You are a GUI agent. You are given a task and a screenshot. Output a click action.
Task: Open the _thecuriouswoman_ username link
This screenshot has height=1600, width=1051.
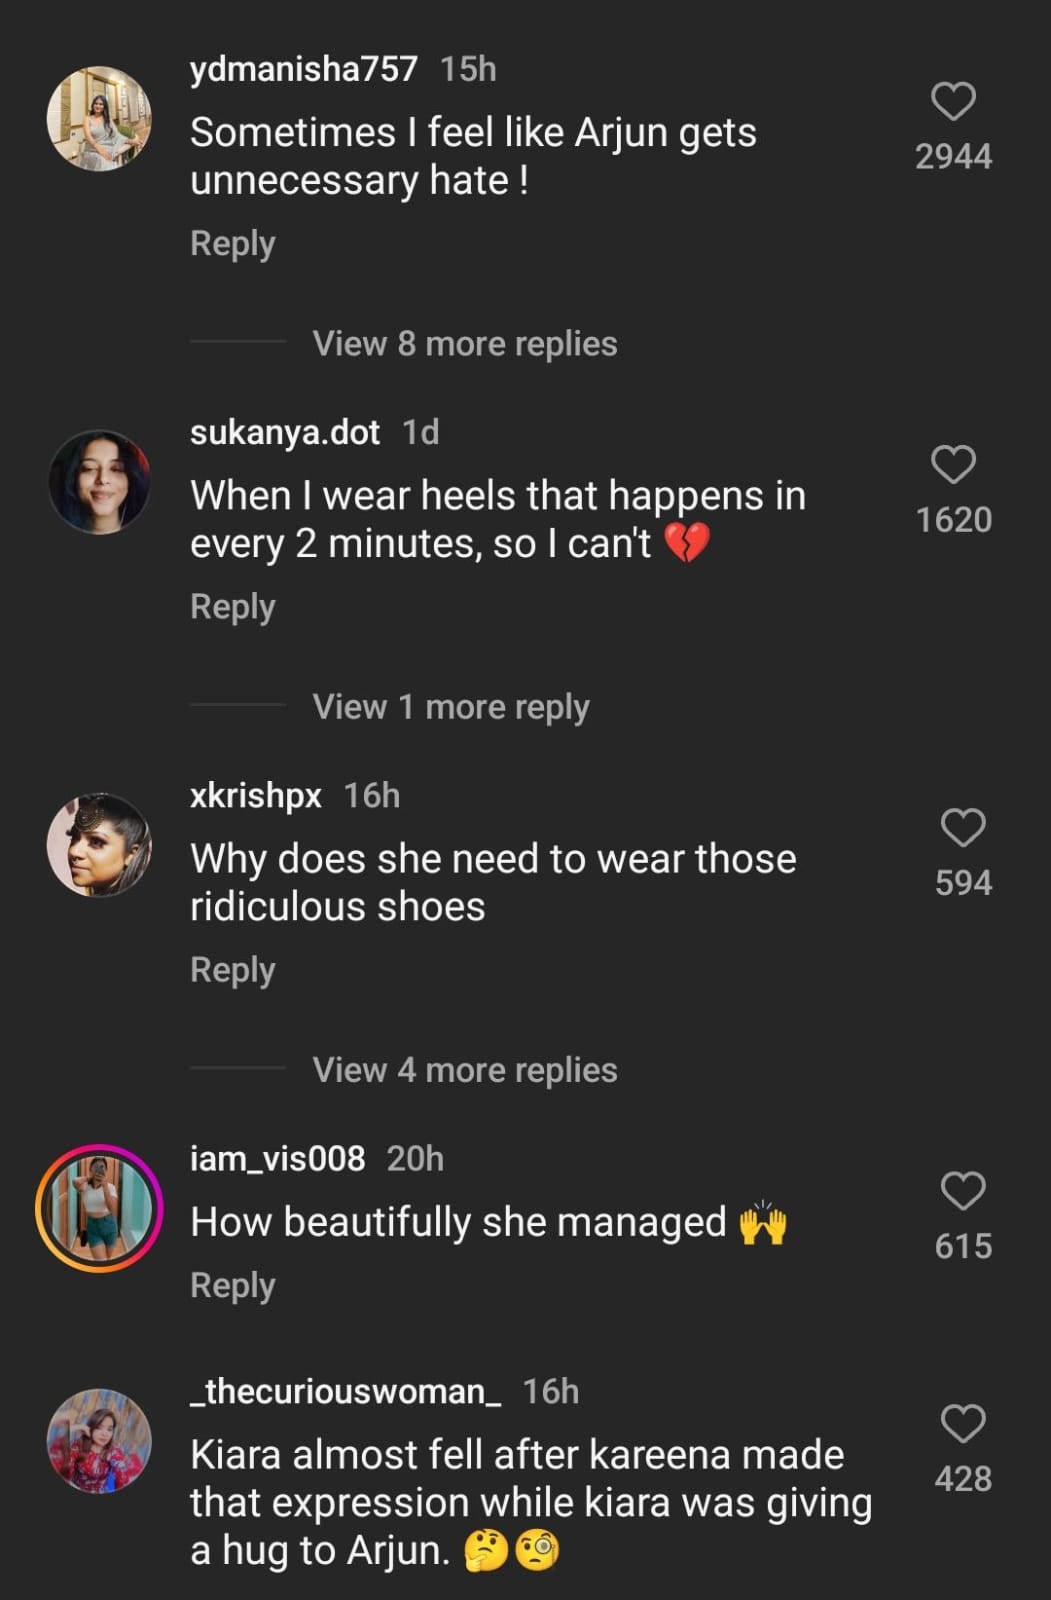pos(345,1391)
